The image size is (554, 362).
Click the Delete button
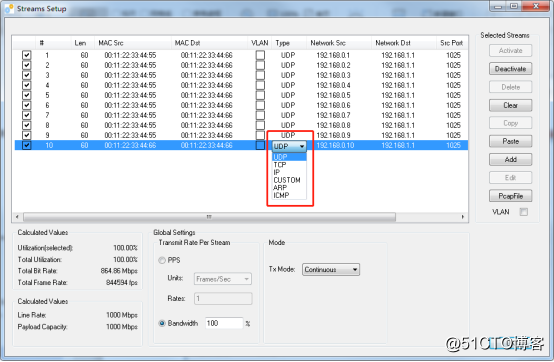click(510, 87)
